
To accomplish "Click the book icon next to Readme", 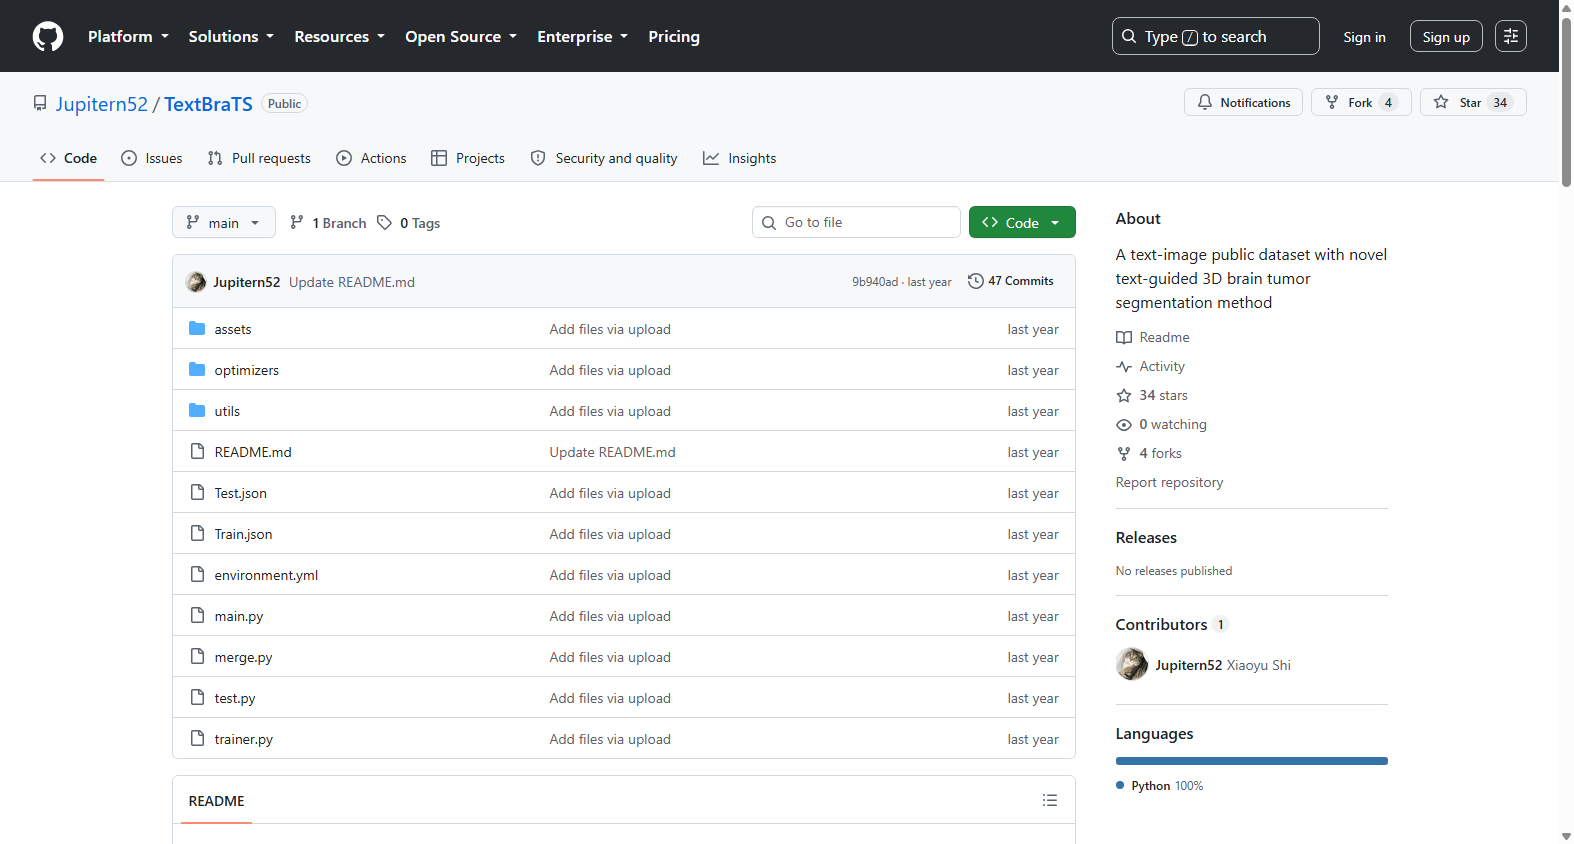I will [x=1124, y=338].
